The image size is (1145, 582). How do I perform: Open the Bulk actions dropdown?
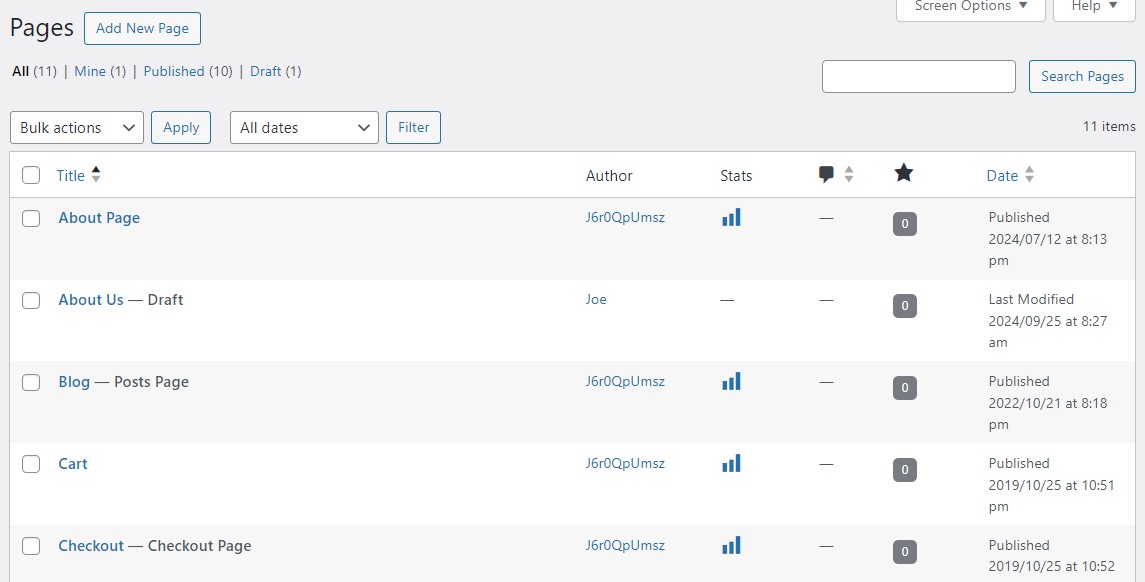tap(77, 128)
